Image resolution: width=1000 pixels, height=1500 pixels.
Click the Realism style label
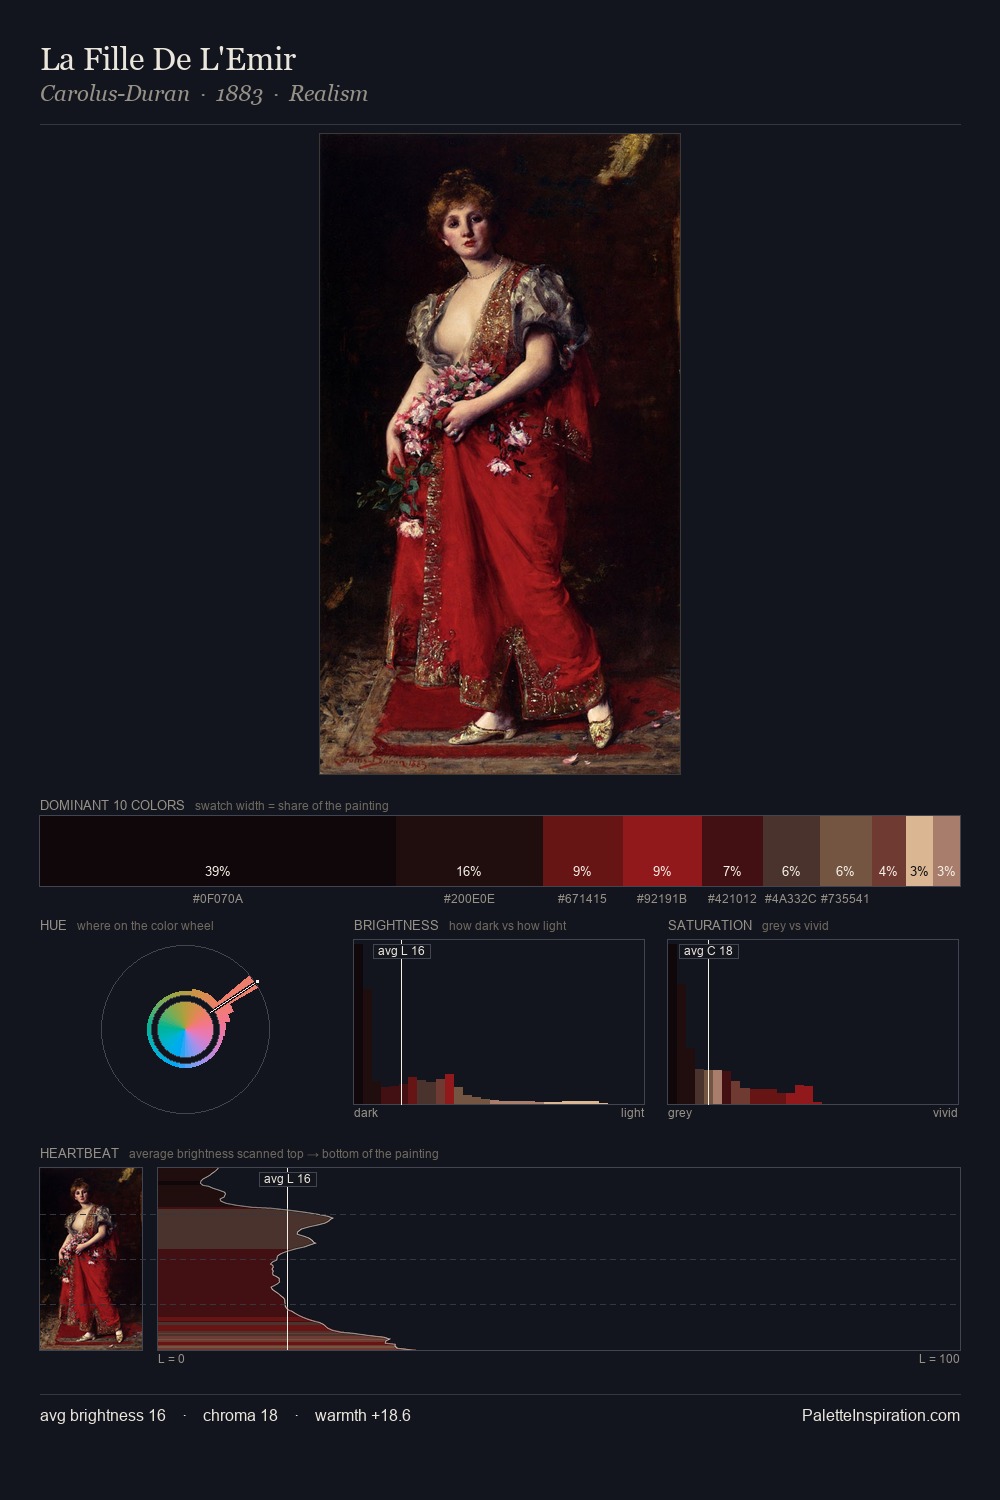point(328,94)
